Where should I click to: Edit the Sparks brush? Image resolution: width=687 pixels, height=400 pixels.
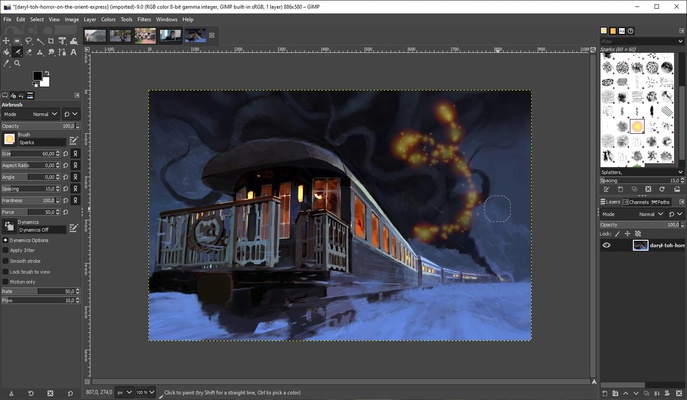[74, 140]
